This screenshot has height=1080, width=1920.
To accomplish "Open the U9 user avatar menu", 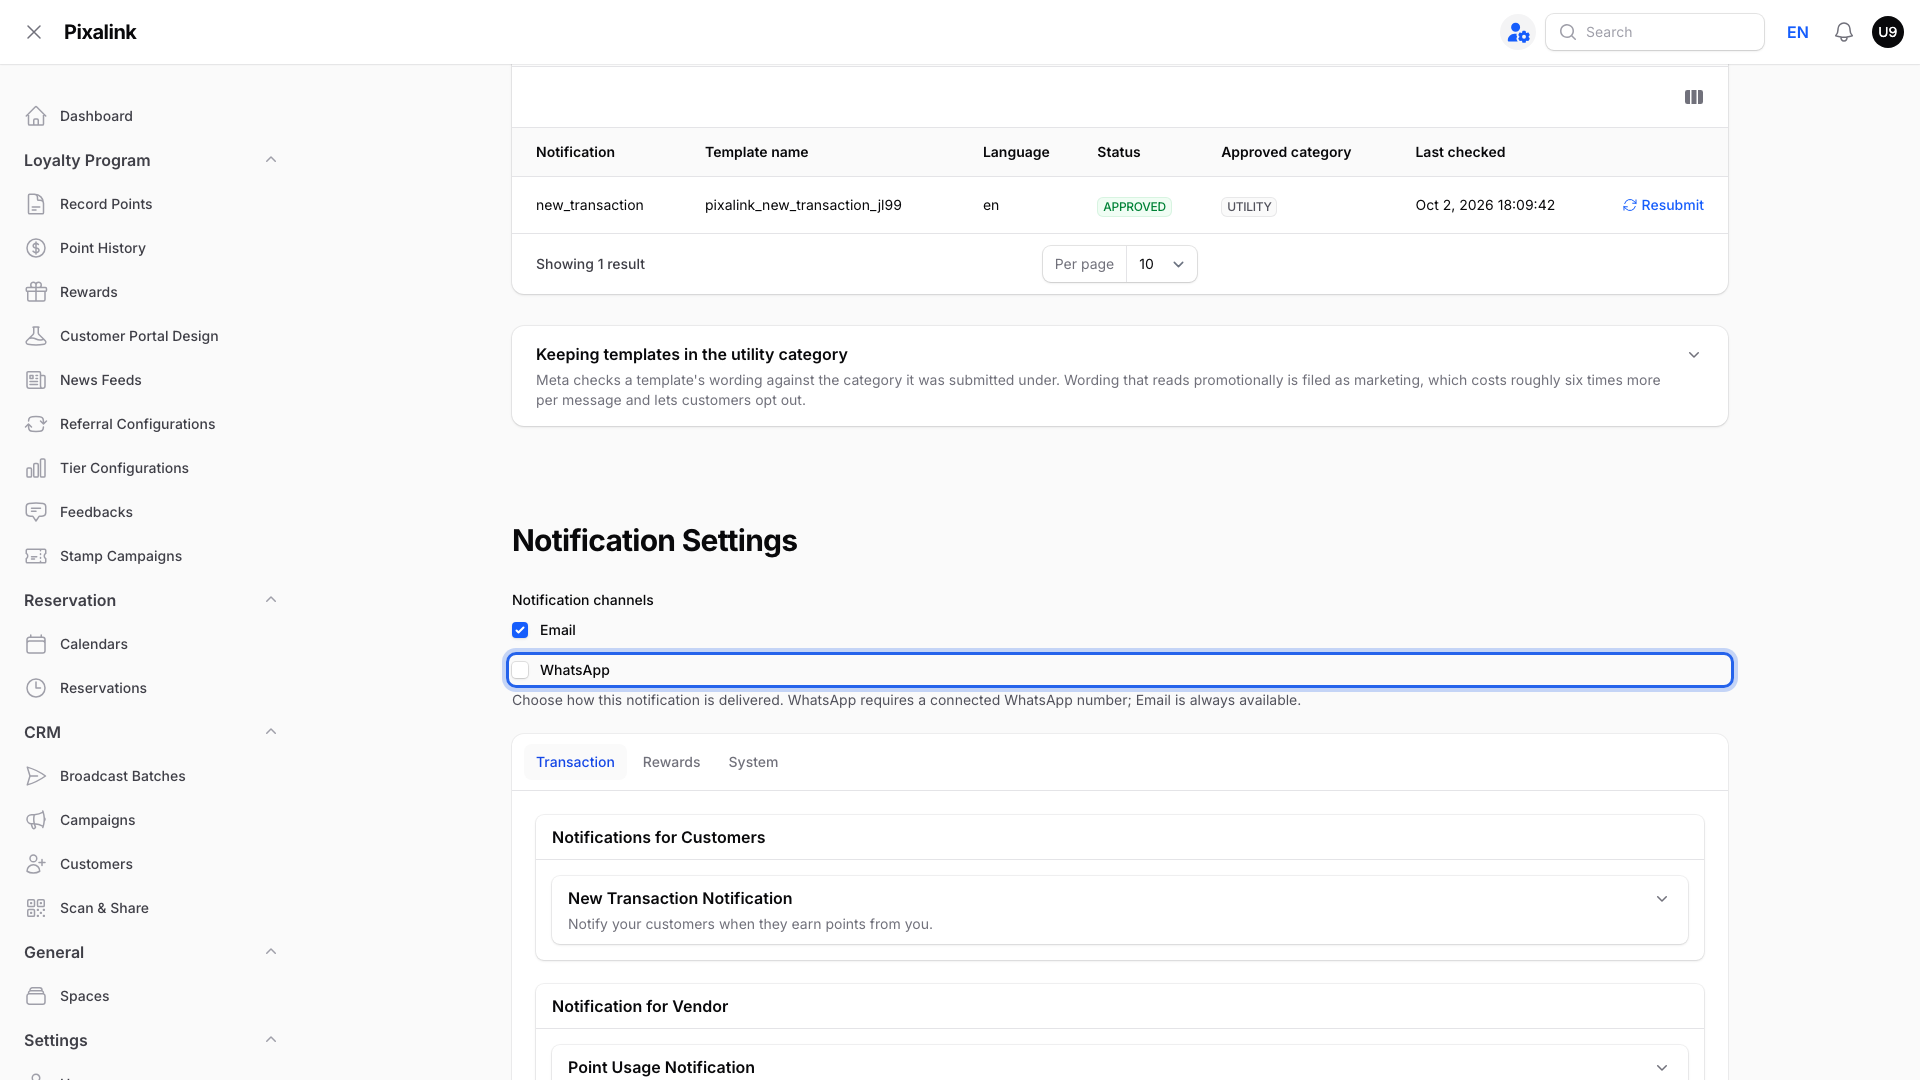I will tap(1888, 32).
